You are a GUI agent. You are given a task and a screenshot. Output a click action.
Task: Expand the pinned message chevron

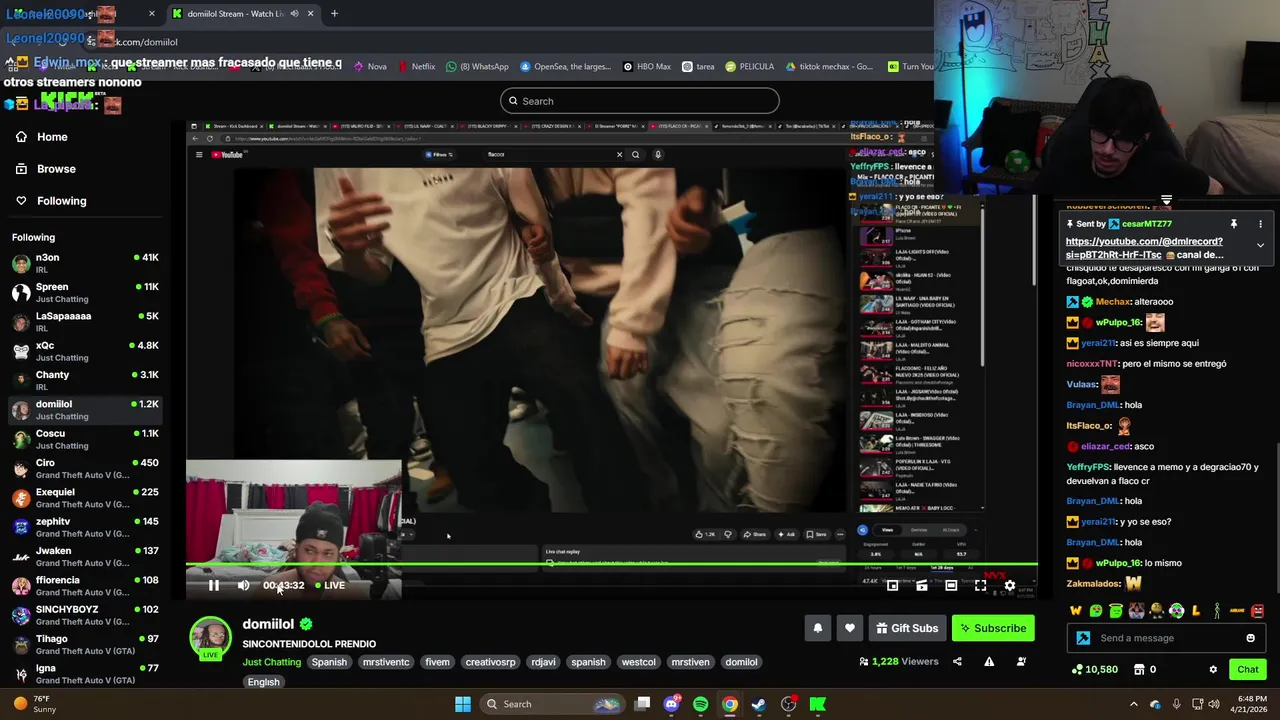(x=1260, y=245)
